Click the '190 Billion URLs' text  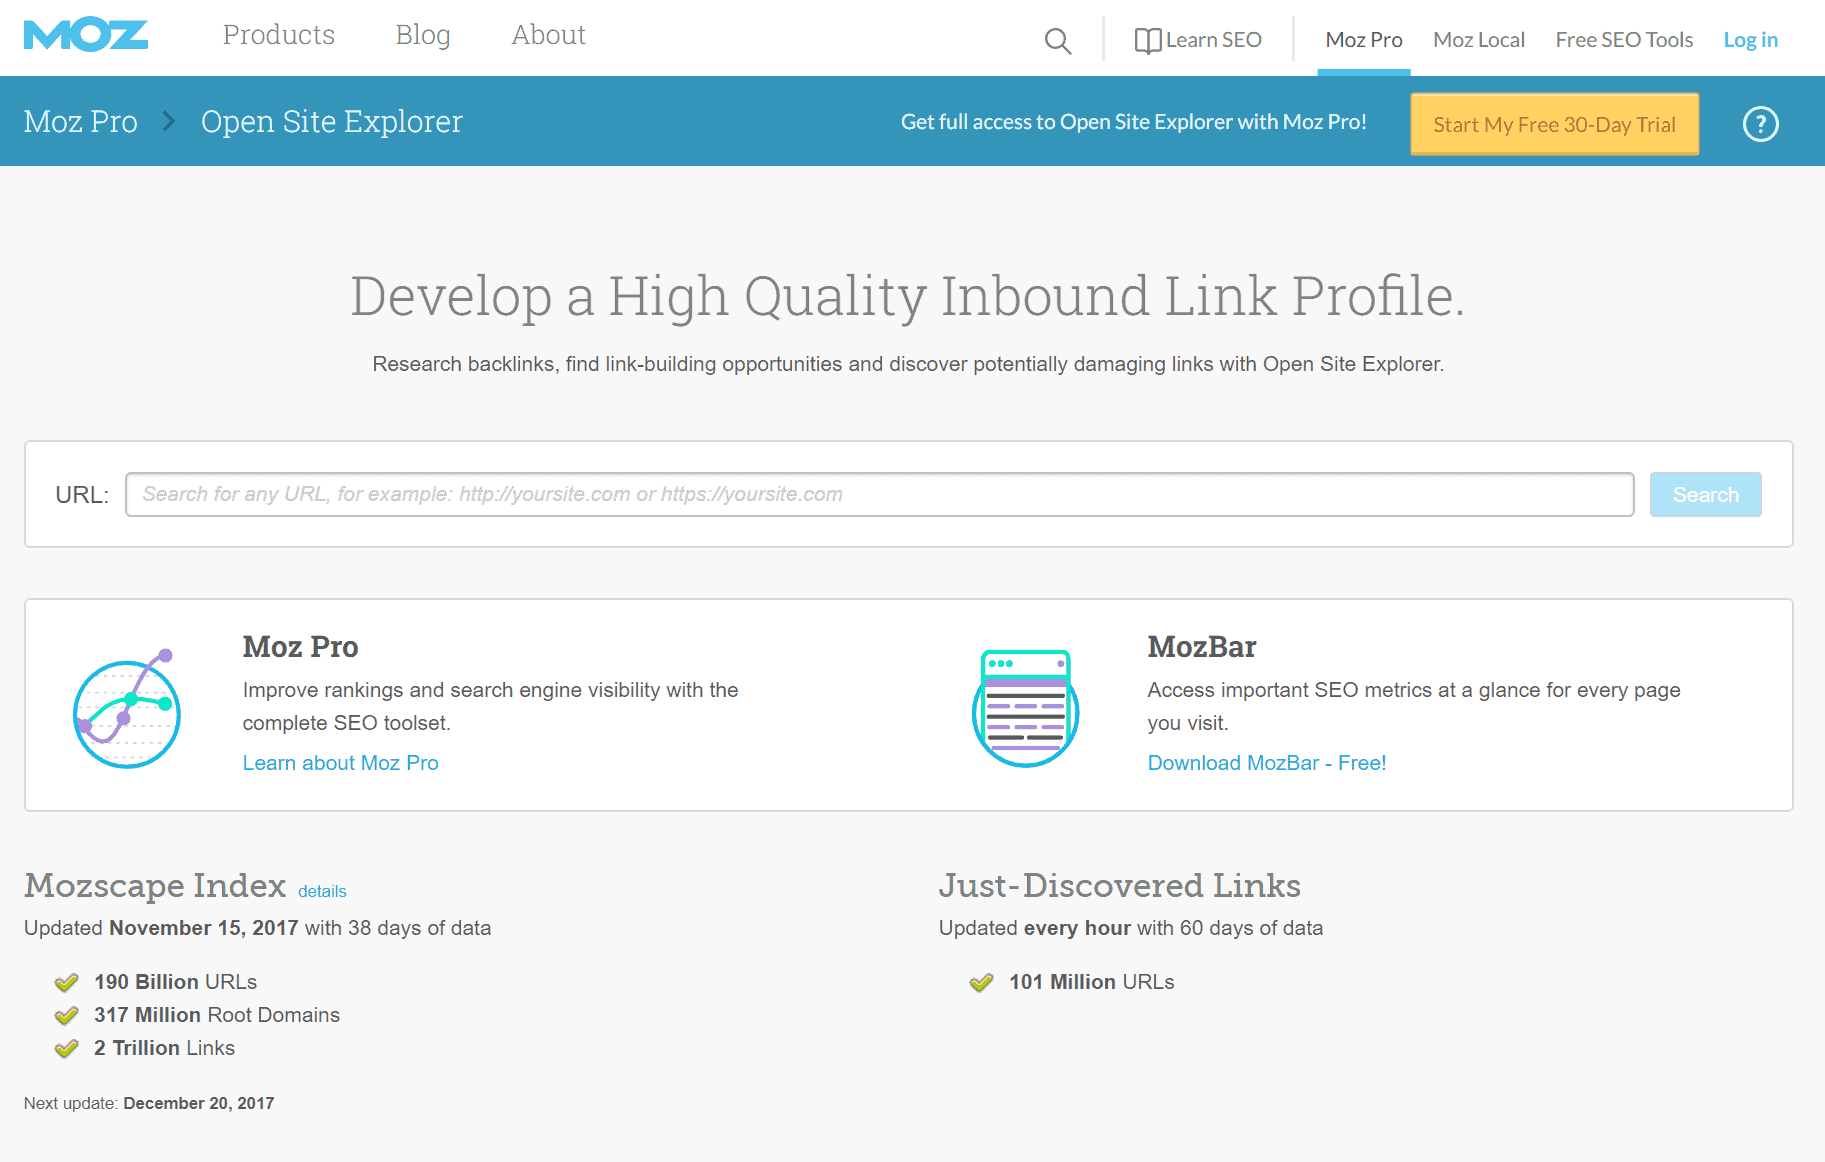coord(176,982)
